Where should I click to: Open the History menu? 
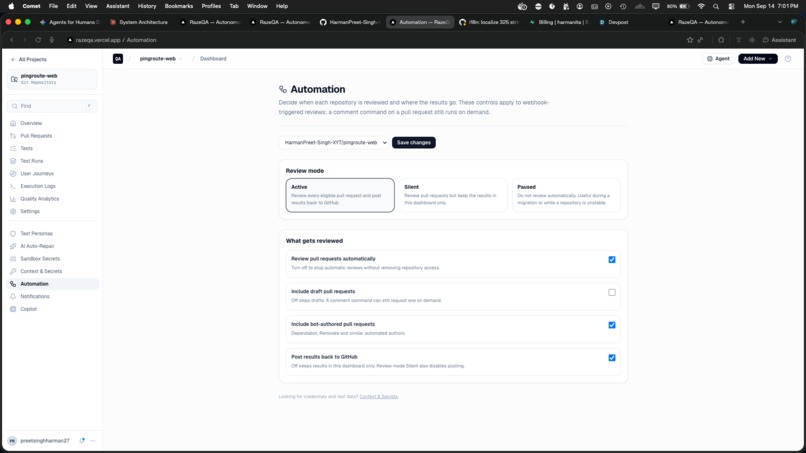coord(146,6)
